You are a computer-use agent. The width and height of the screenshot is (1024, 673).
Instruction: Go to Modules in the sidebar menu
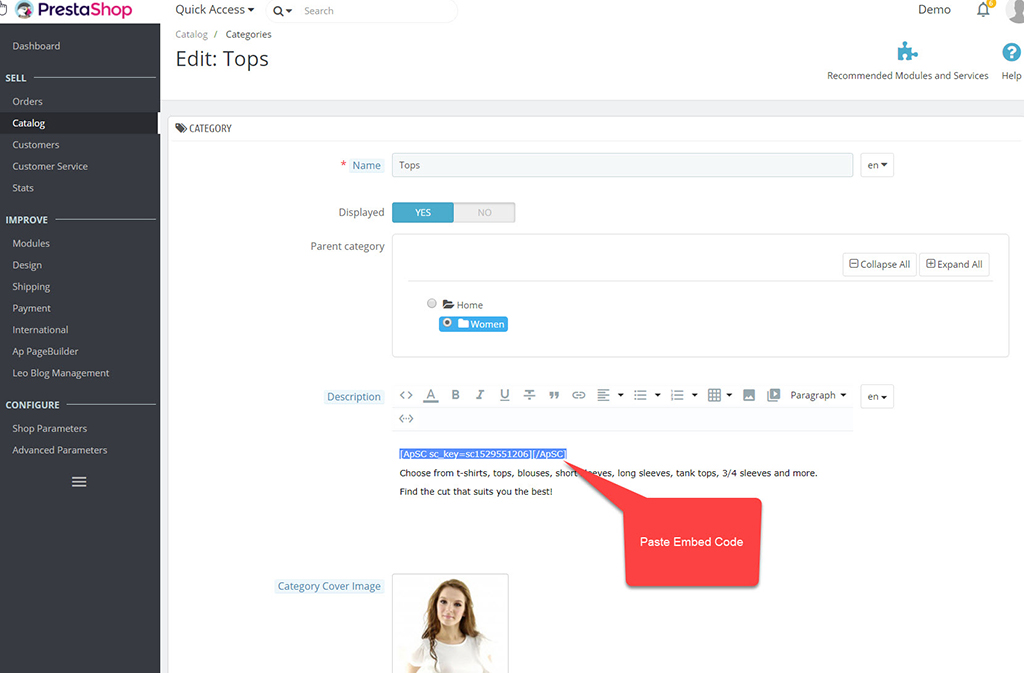coord(31,243)
